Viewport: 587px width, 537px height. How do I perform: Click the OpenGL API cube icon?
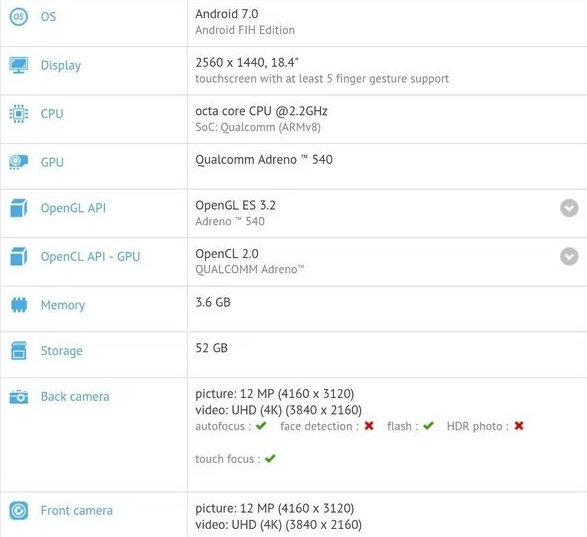[x=18, y=208]
